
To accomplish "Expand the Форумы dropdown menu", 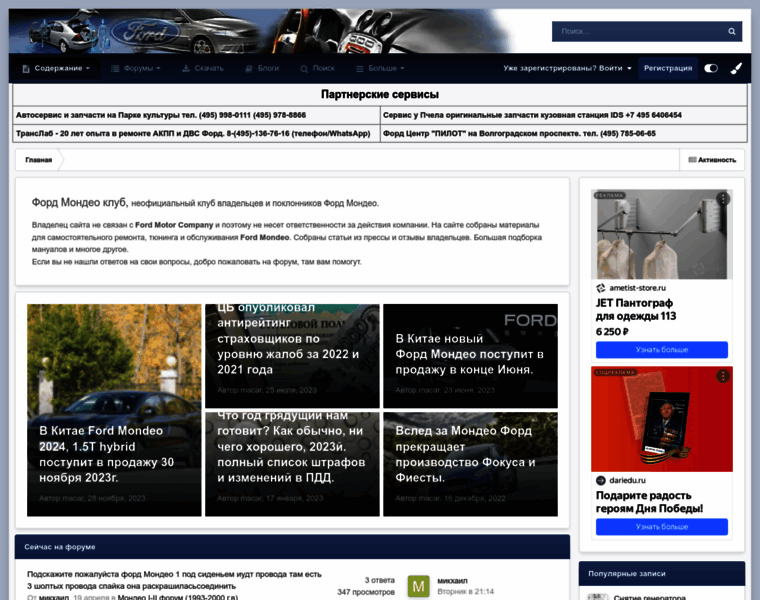I will [136, 68].
